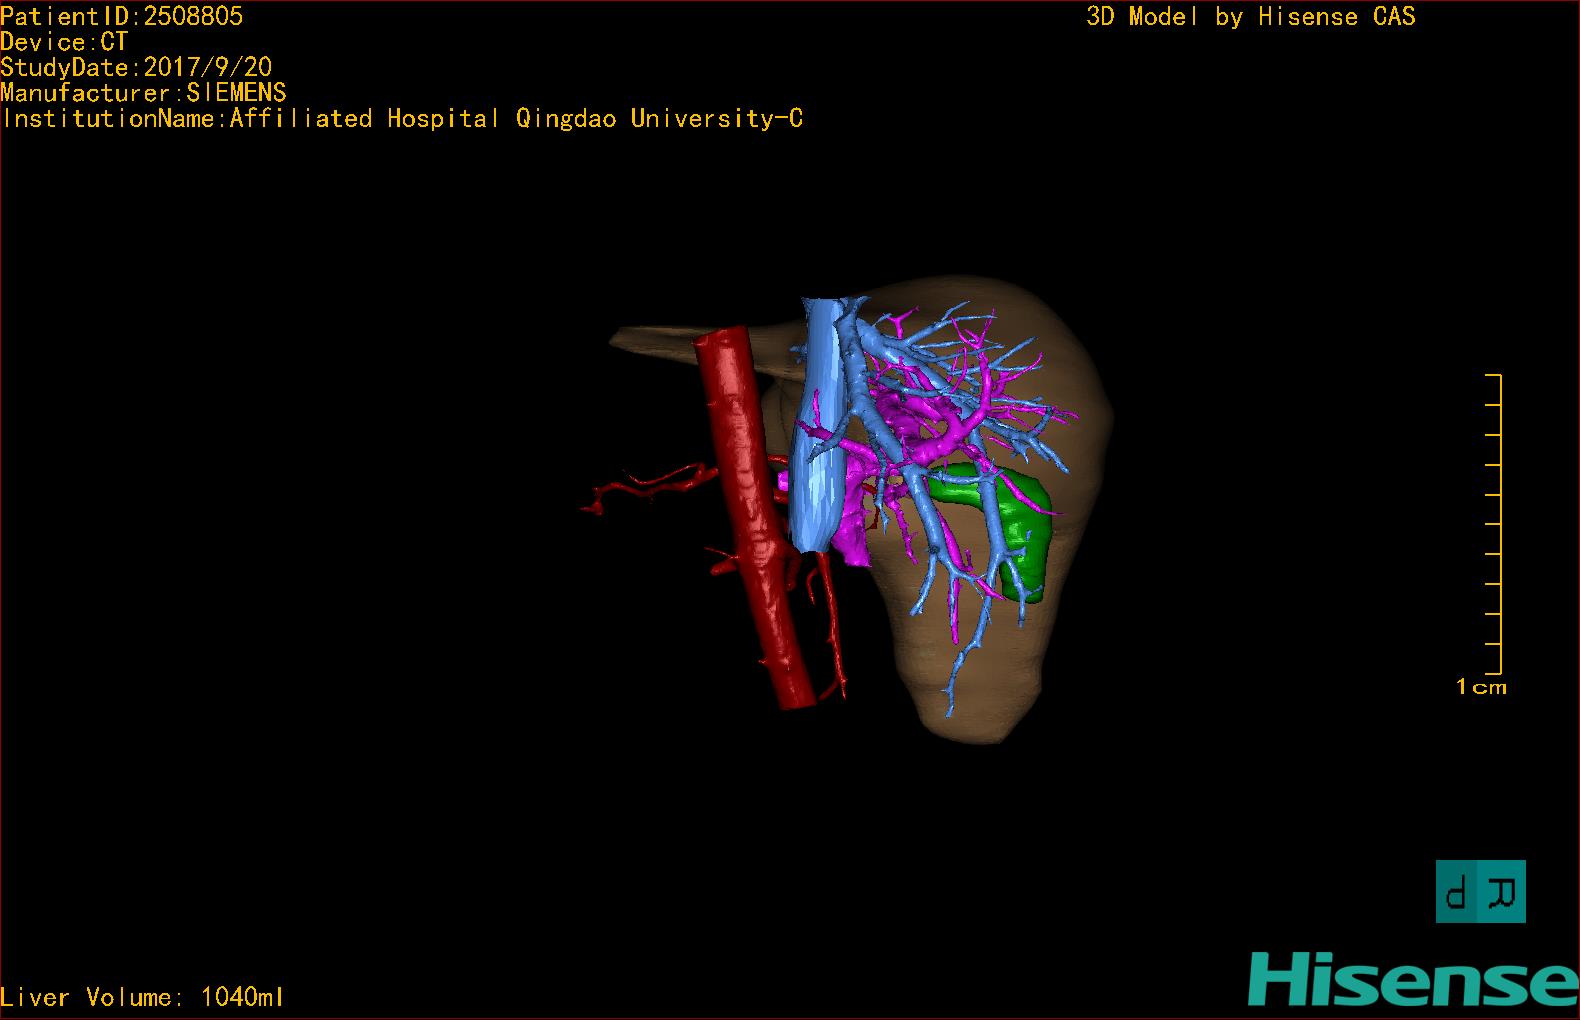Click the Device:CT label

pos(64,42)
